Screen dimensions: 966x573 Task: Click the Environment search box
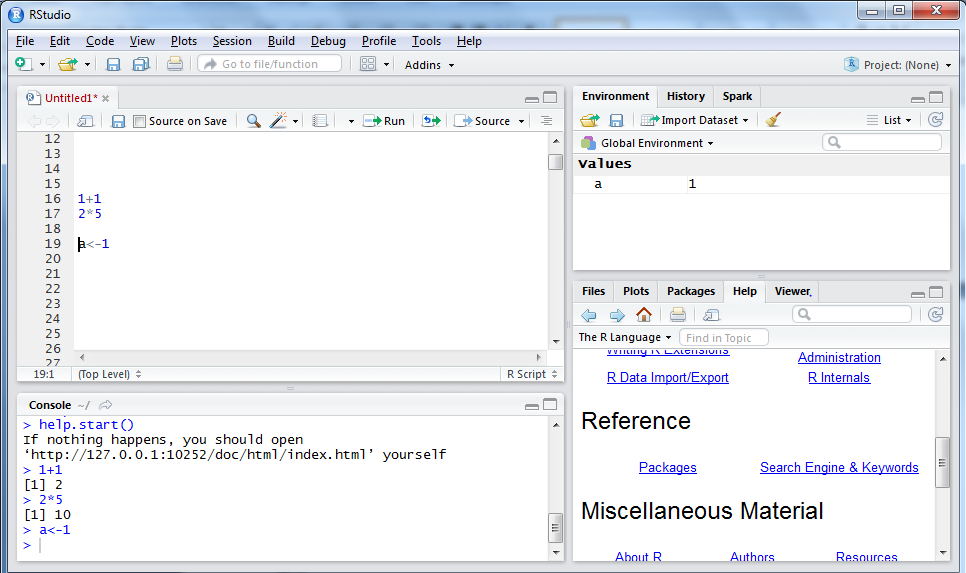pos(882,142)
